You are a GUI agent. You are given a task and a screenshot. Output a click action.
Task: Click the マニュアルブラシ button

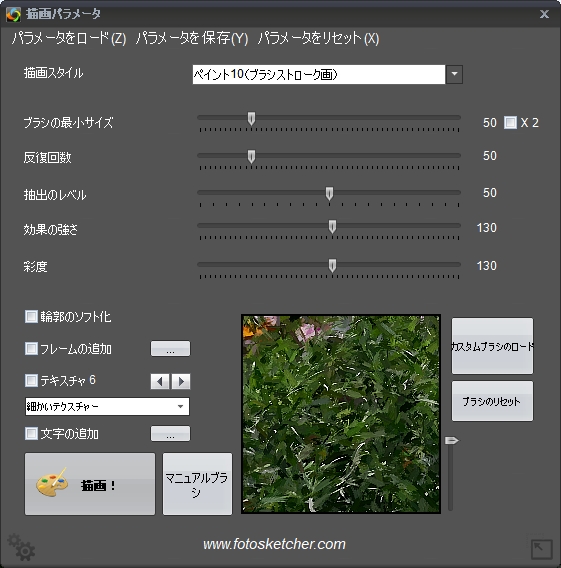click(x=197, y=484)
